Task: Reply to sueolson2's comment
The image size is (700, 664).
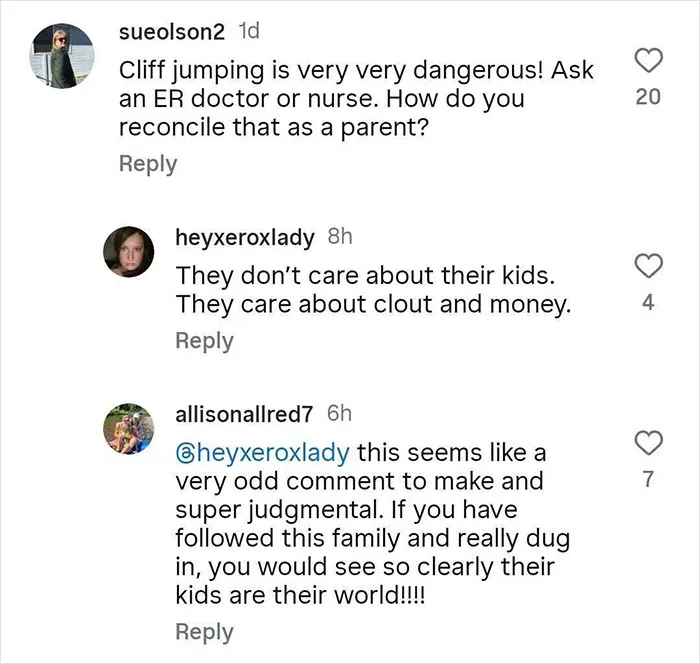Action: 148,164
